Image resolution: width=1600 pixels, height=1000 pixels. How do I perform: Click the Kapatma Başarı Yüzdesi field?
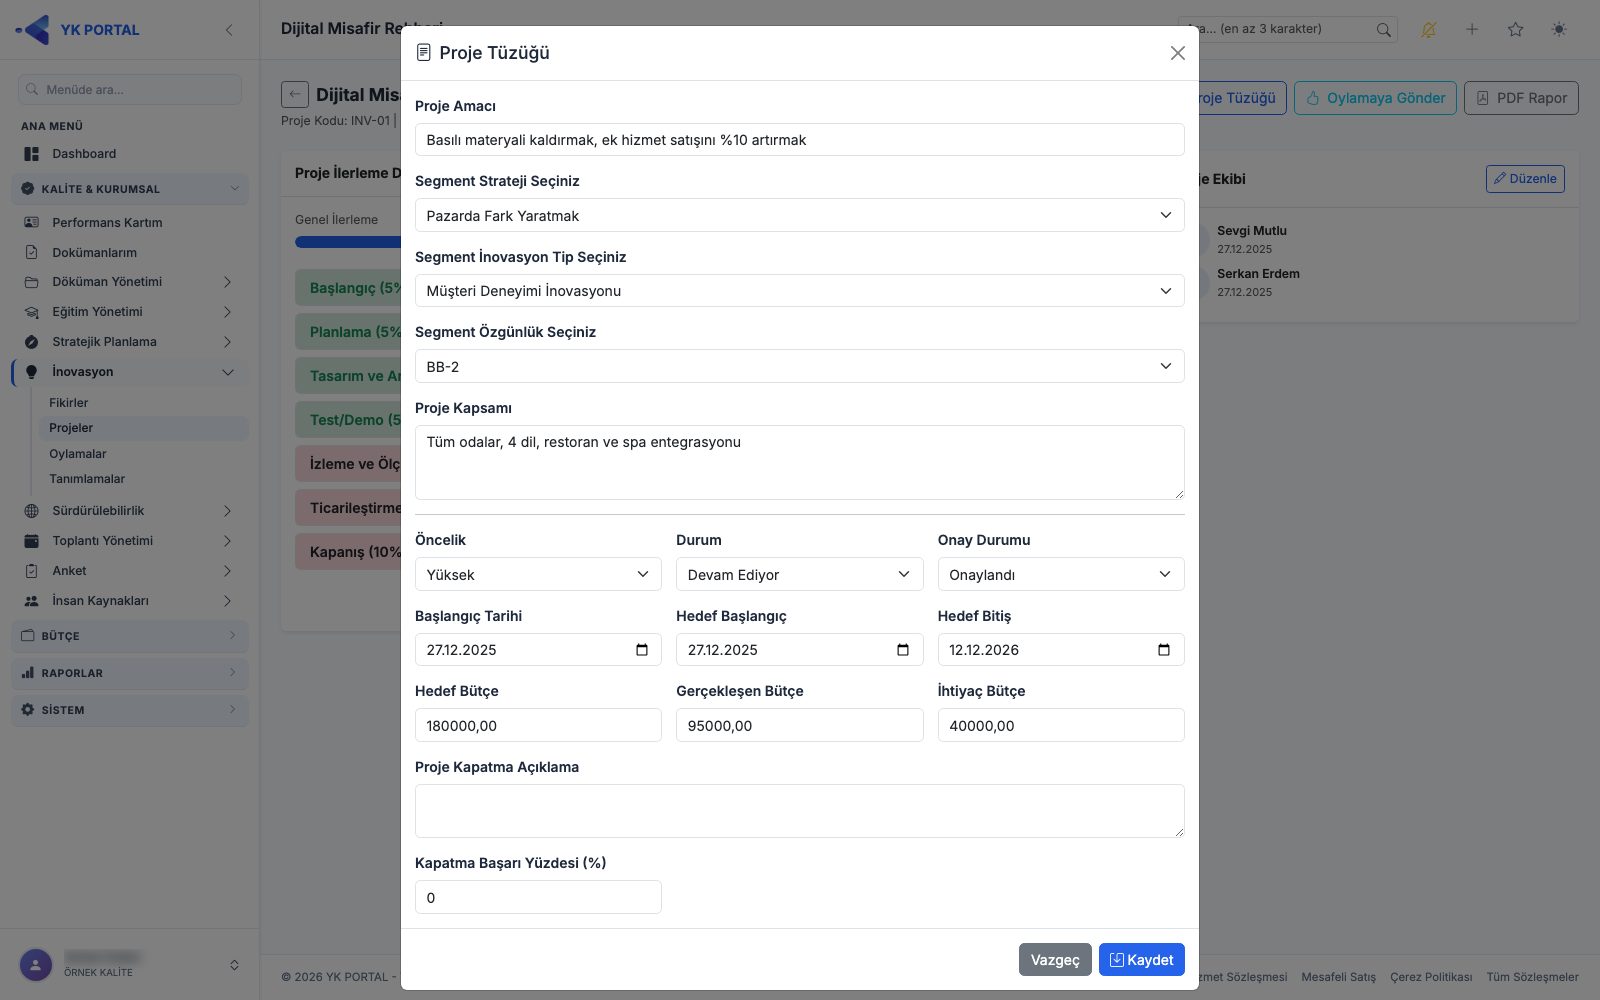click(538, 898)
